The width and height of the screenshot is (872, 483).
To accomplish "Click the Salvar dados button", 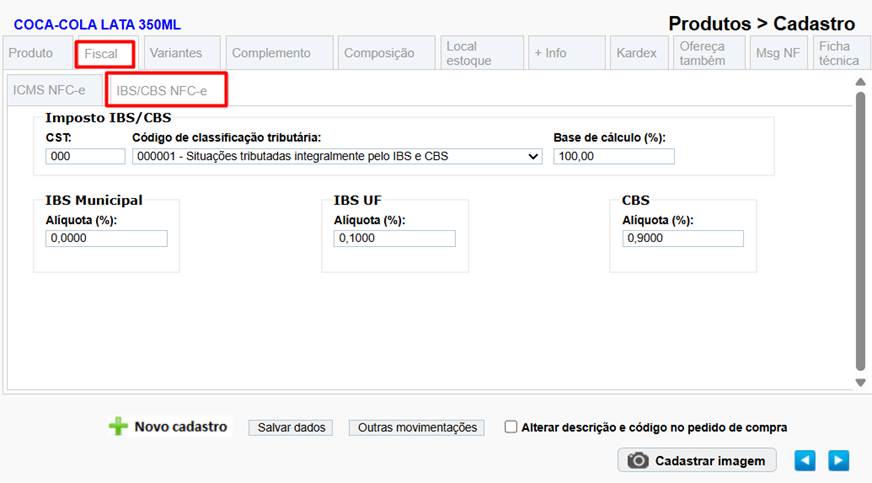I will tap(291, 427).
